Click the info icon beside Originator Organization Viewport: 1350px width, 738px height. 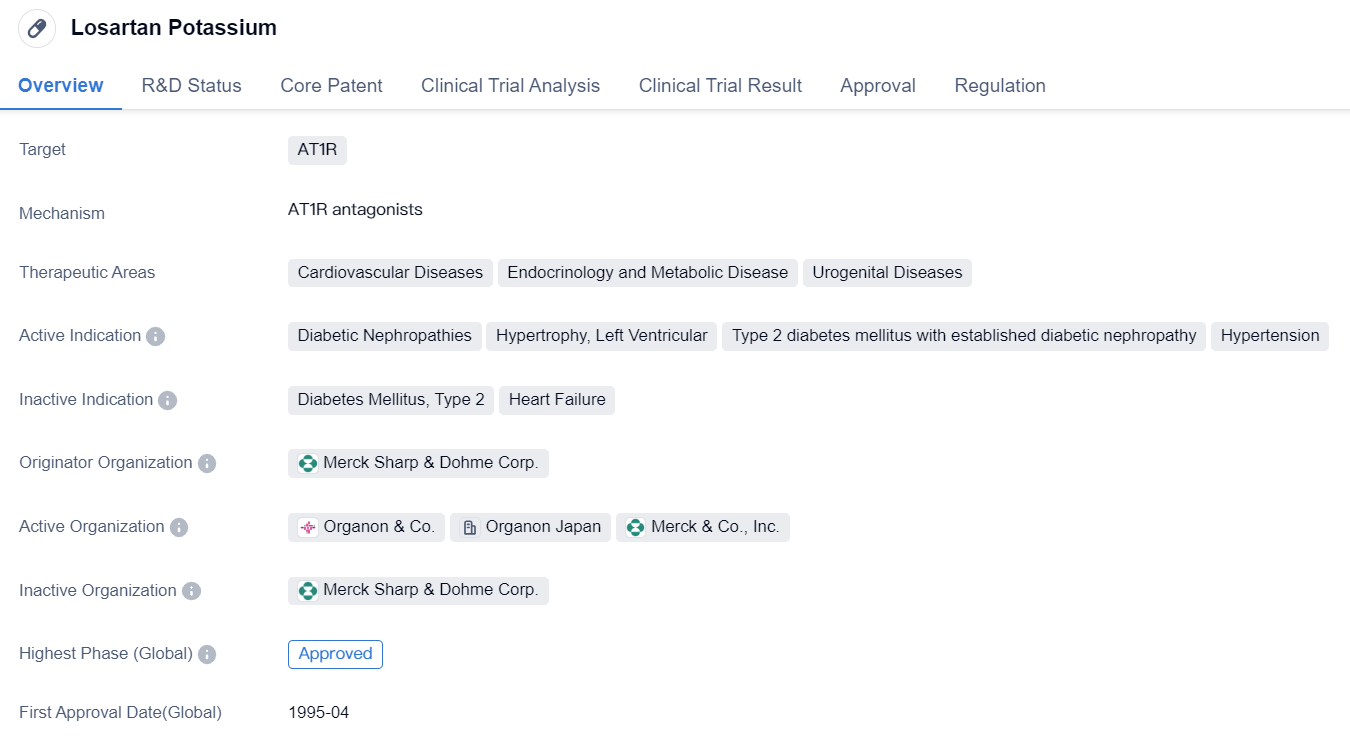206,463
